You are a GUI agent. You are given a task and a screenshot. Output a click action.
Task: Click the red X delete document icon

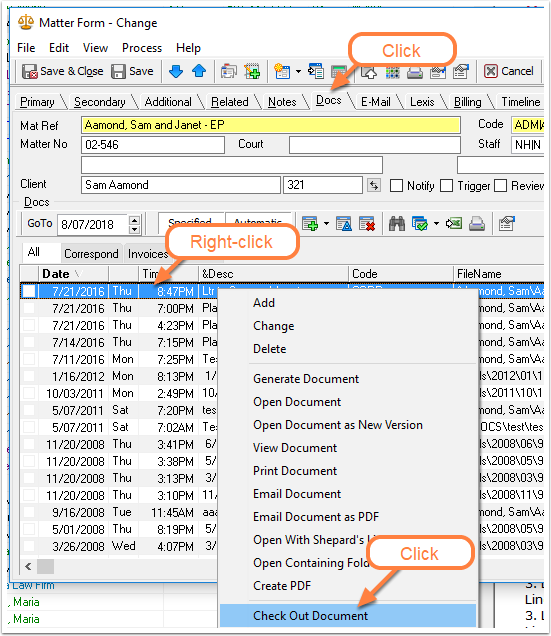coord(367,223)
